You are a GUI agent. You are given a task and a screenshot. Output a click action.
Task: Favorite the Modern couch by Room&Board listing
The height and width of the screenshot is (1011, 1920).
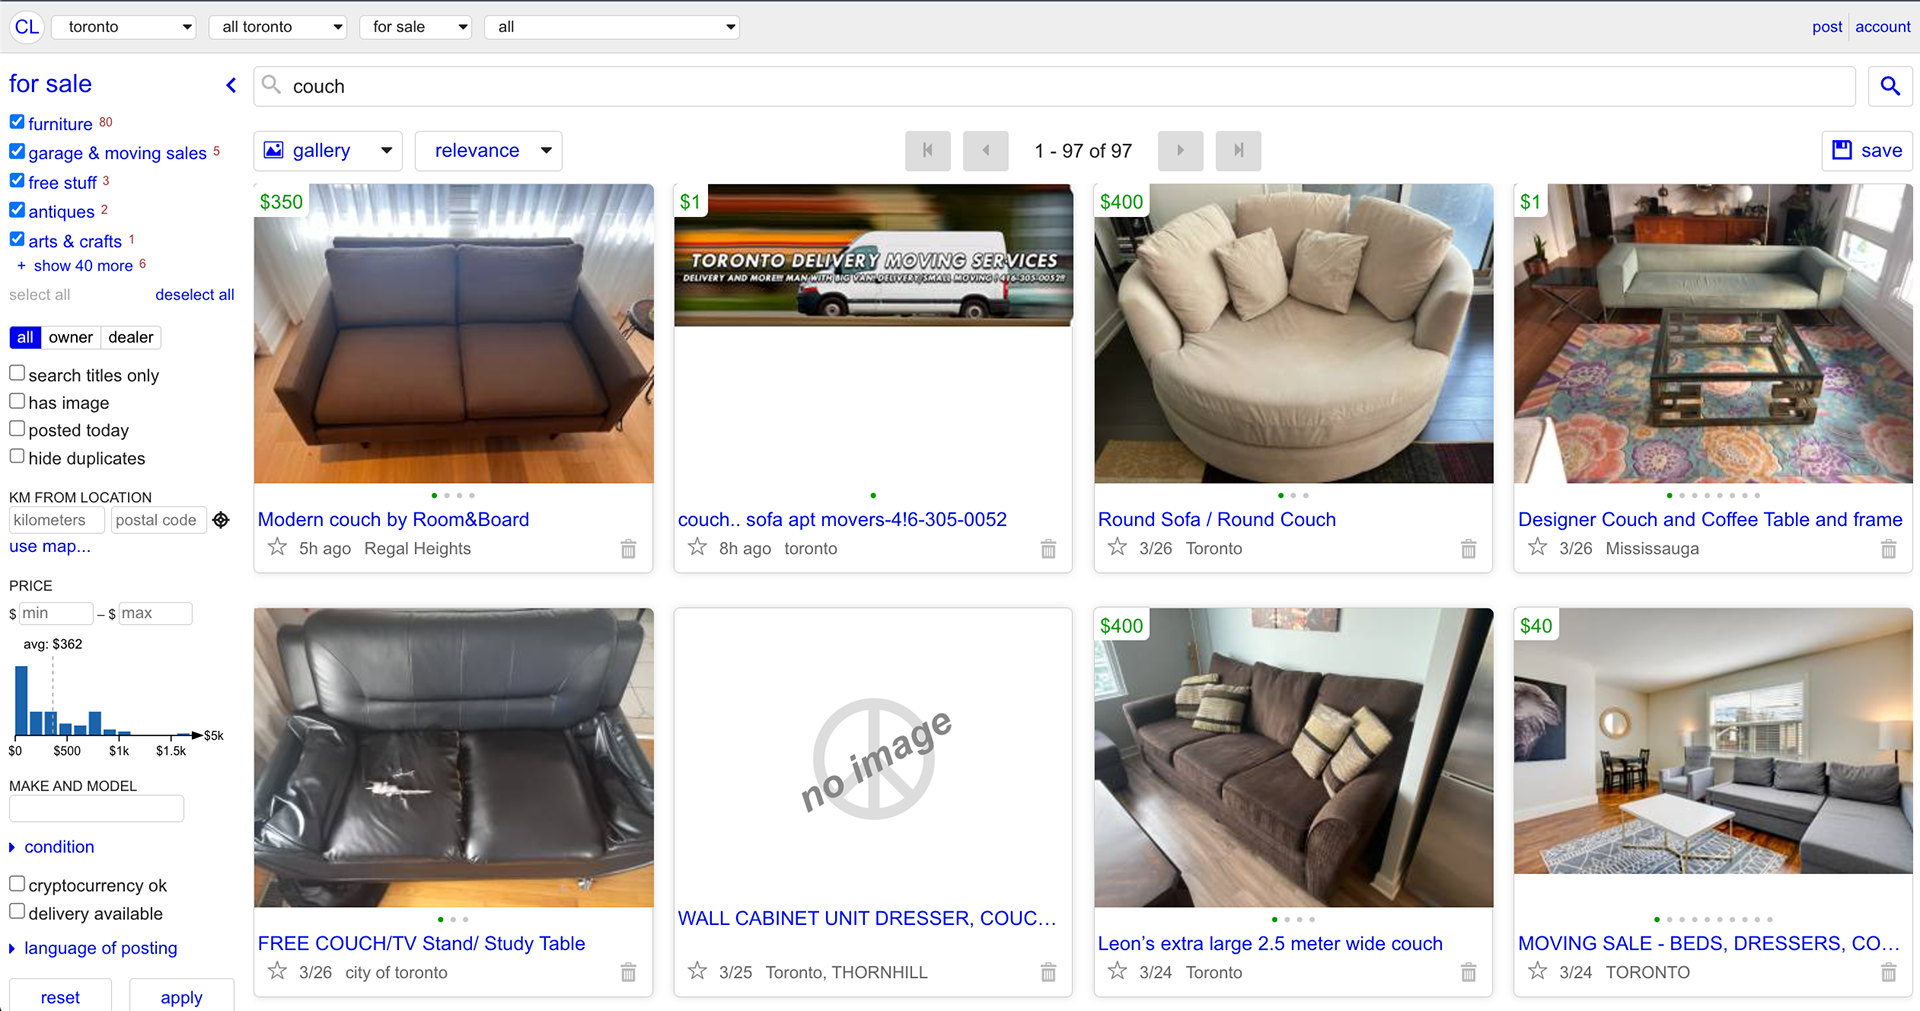coord(278,547)
